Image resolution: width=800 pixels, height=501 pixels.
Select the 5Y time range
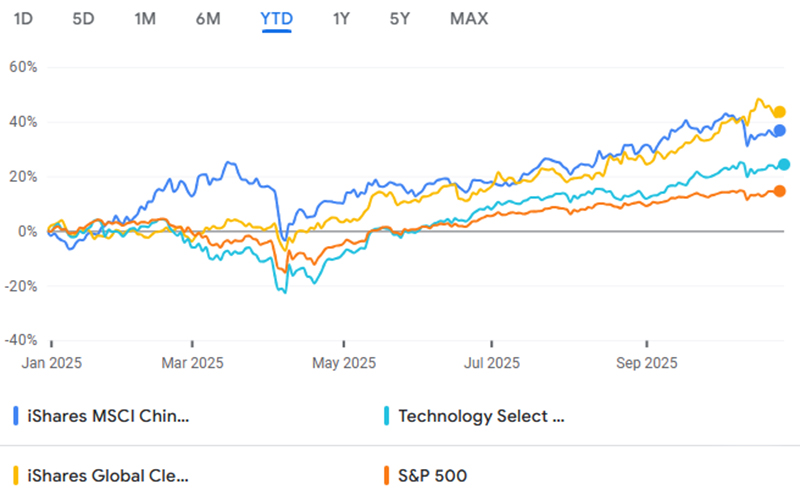401,18
